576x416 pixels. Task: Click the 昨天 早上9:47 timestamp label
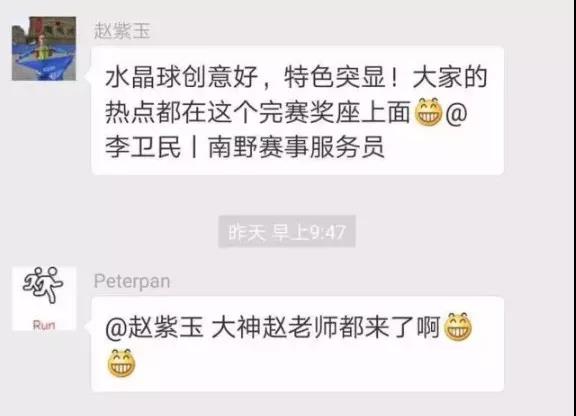tap(287, 232)
